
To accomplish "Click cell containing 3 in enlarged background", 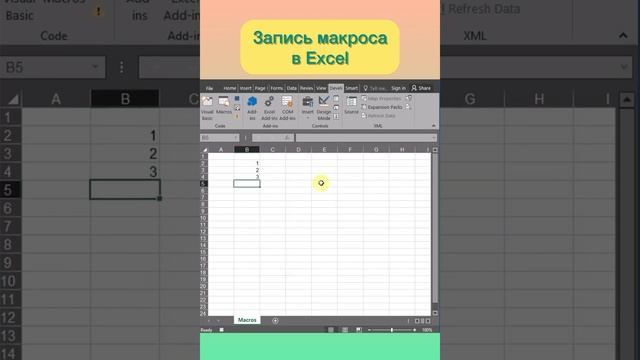I will tap(125, 171).
